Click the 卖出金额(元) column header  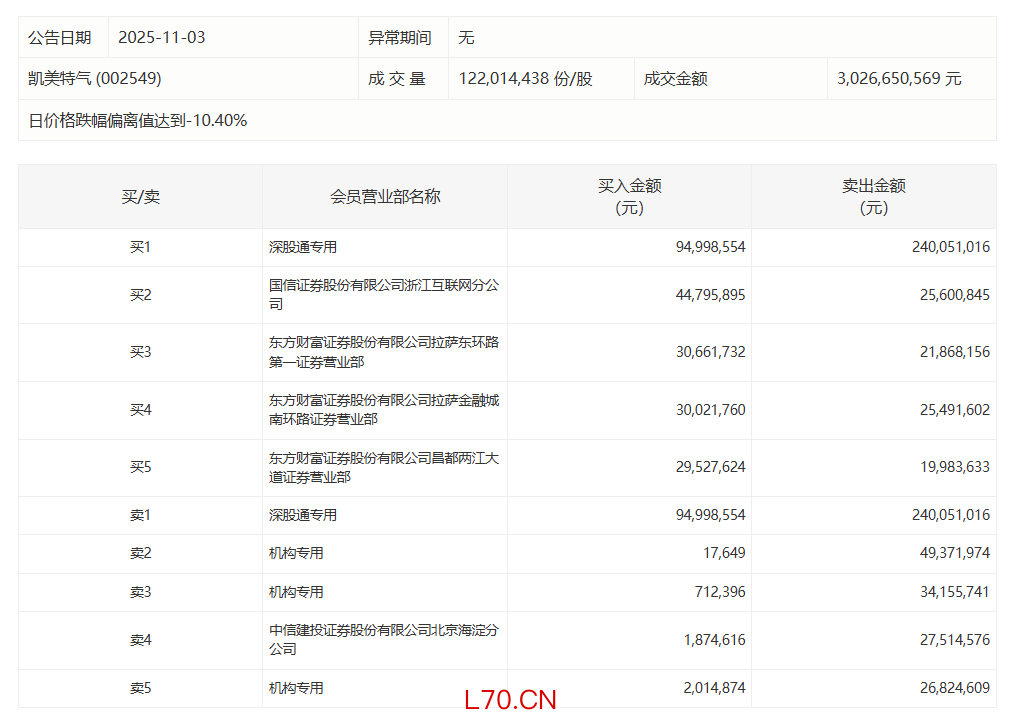pyautogui.click(x=873, y=197)
